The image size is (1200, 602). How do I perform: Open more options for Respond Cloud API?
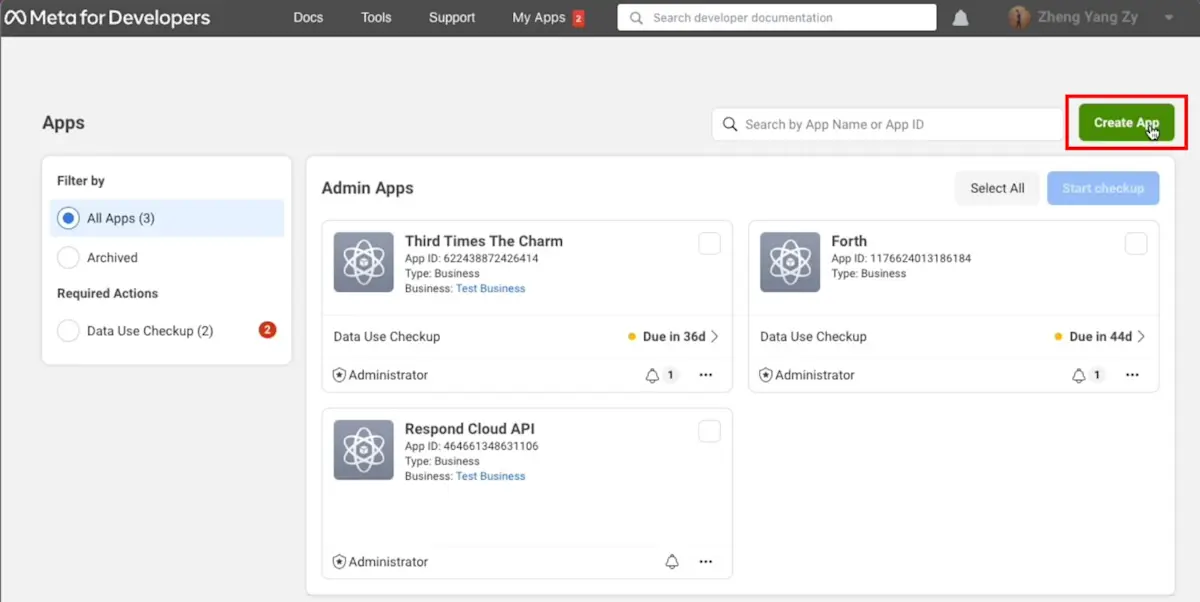pyautogui.click(x=706, y=561)
